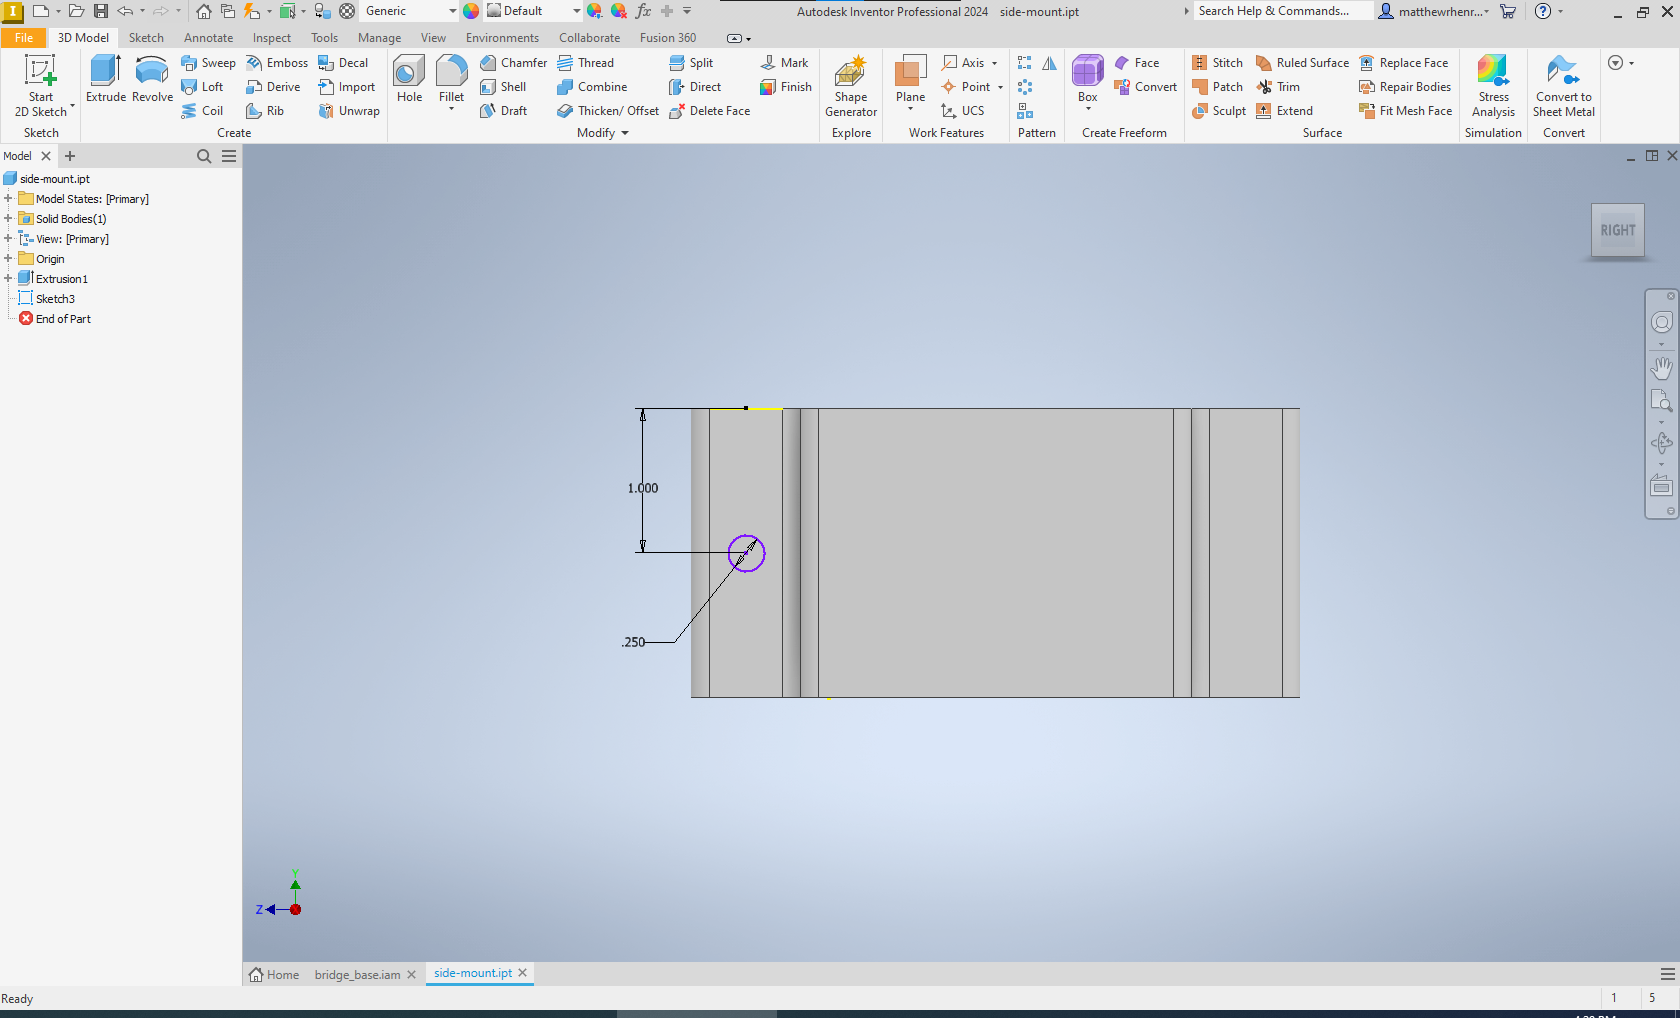
Task: Expand the Extrusion1 feature
Action: coord(8,279)
